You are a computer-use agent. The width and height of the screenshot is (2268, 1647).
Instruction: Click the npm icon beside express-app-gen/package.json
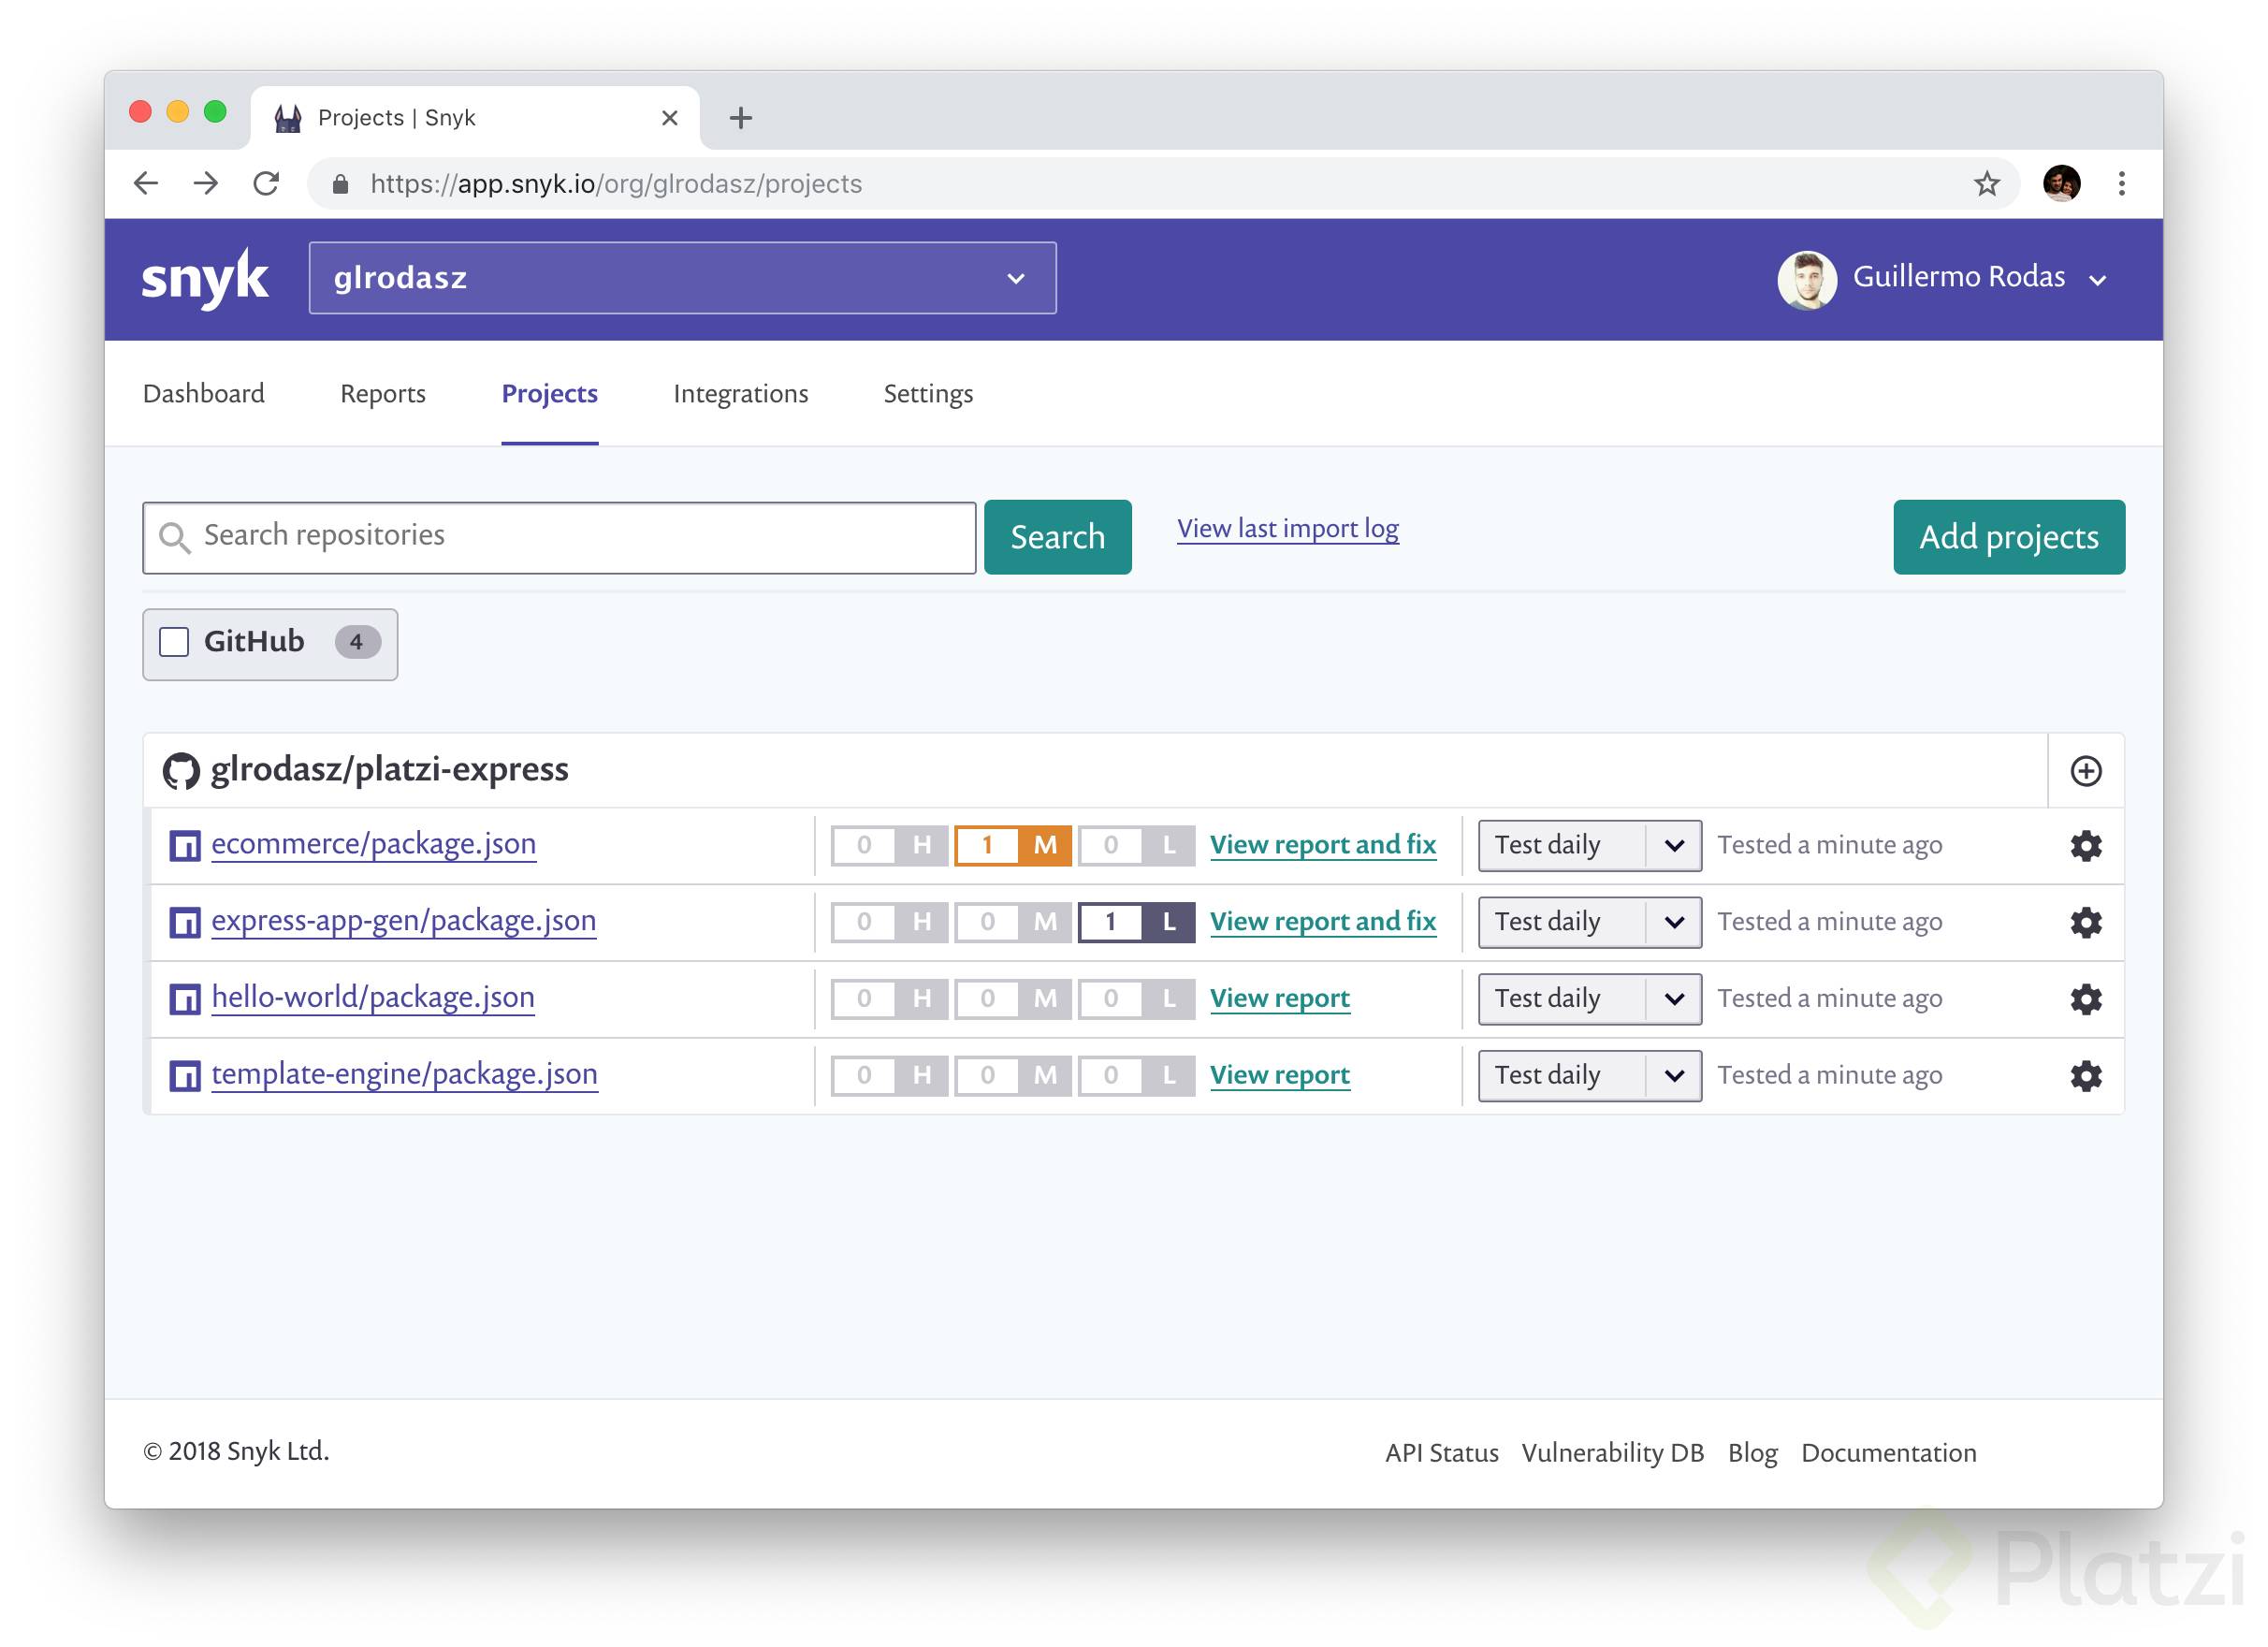tap(185, 922)
